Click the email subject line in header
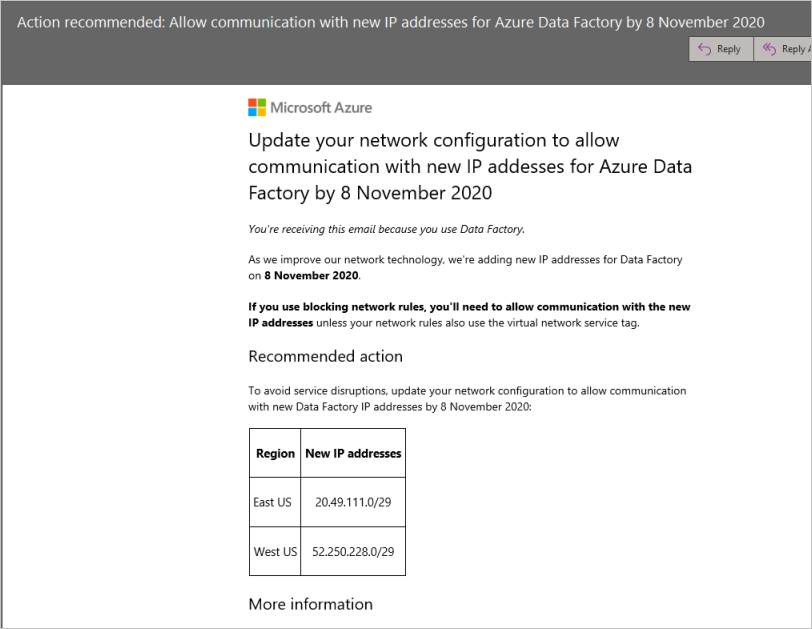 pyautogui.click(x=391, y=22)
